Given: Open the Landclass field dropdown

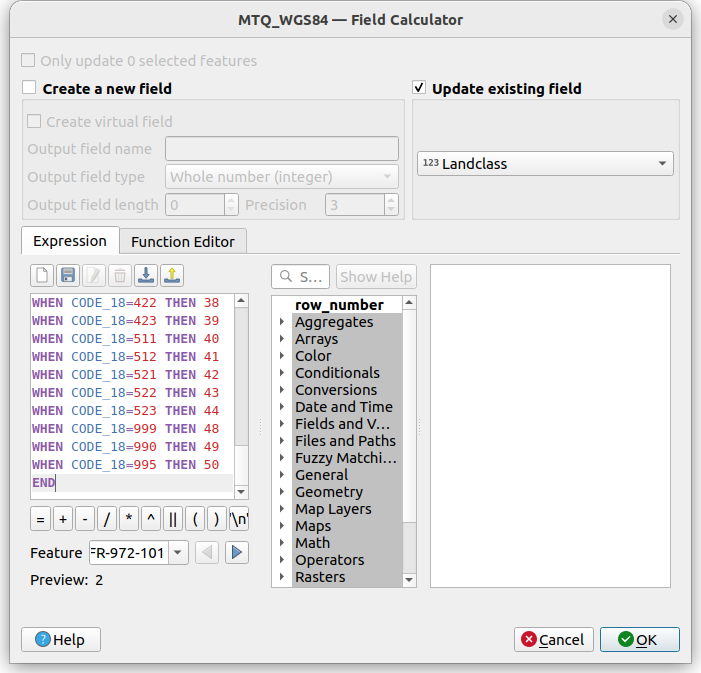Looking at the screenshot, I should point(545,164).
